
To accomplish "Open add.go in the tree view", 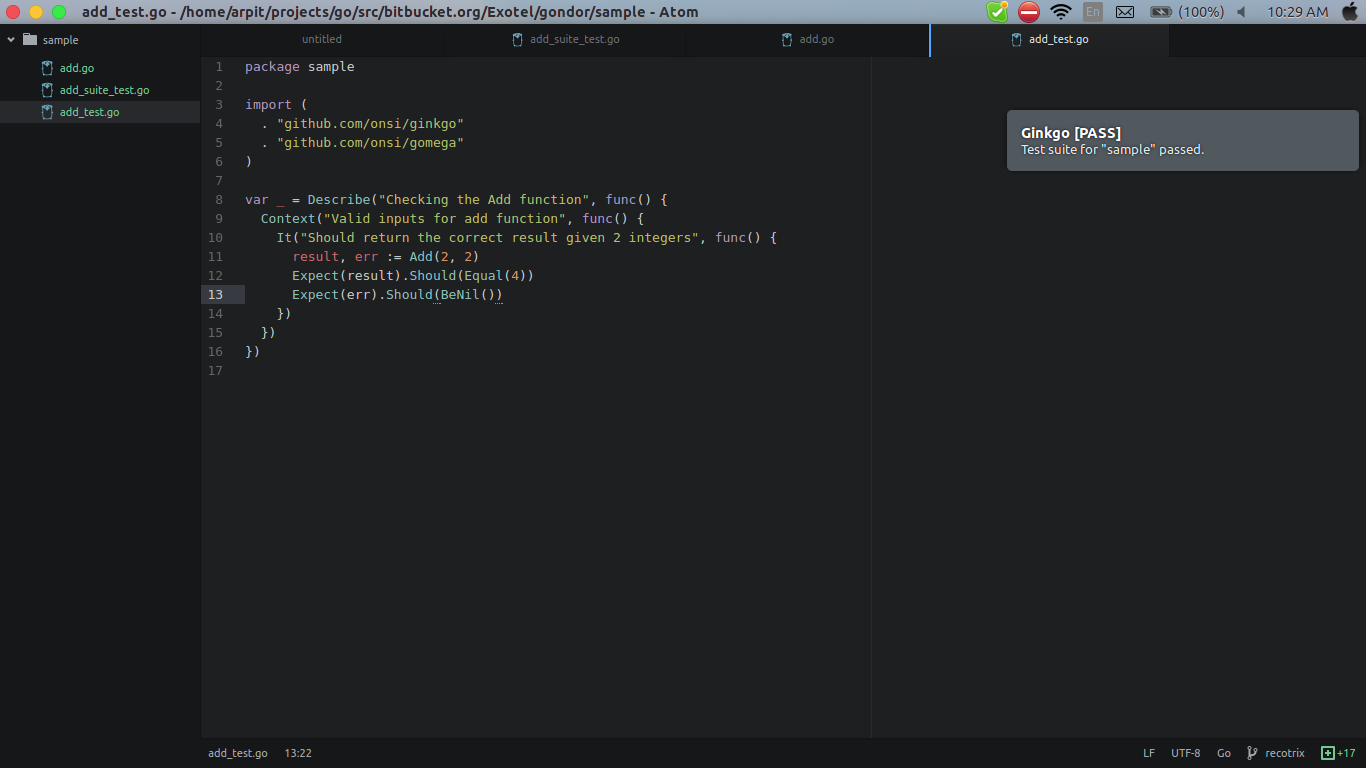I will (x=77, y=68).
